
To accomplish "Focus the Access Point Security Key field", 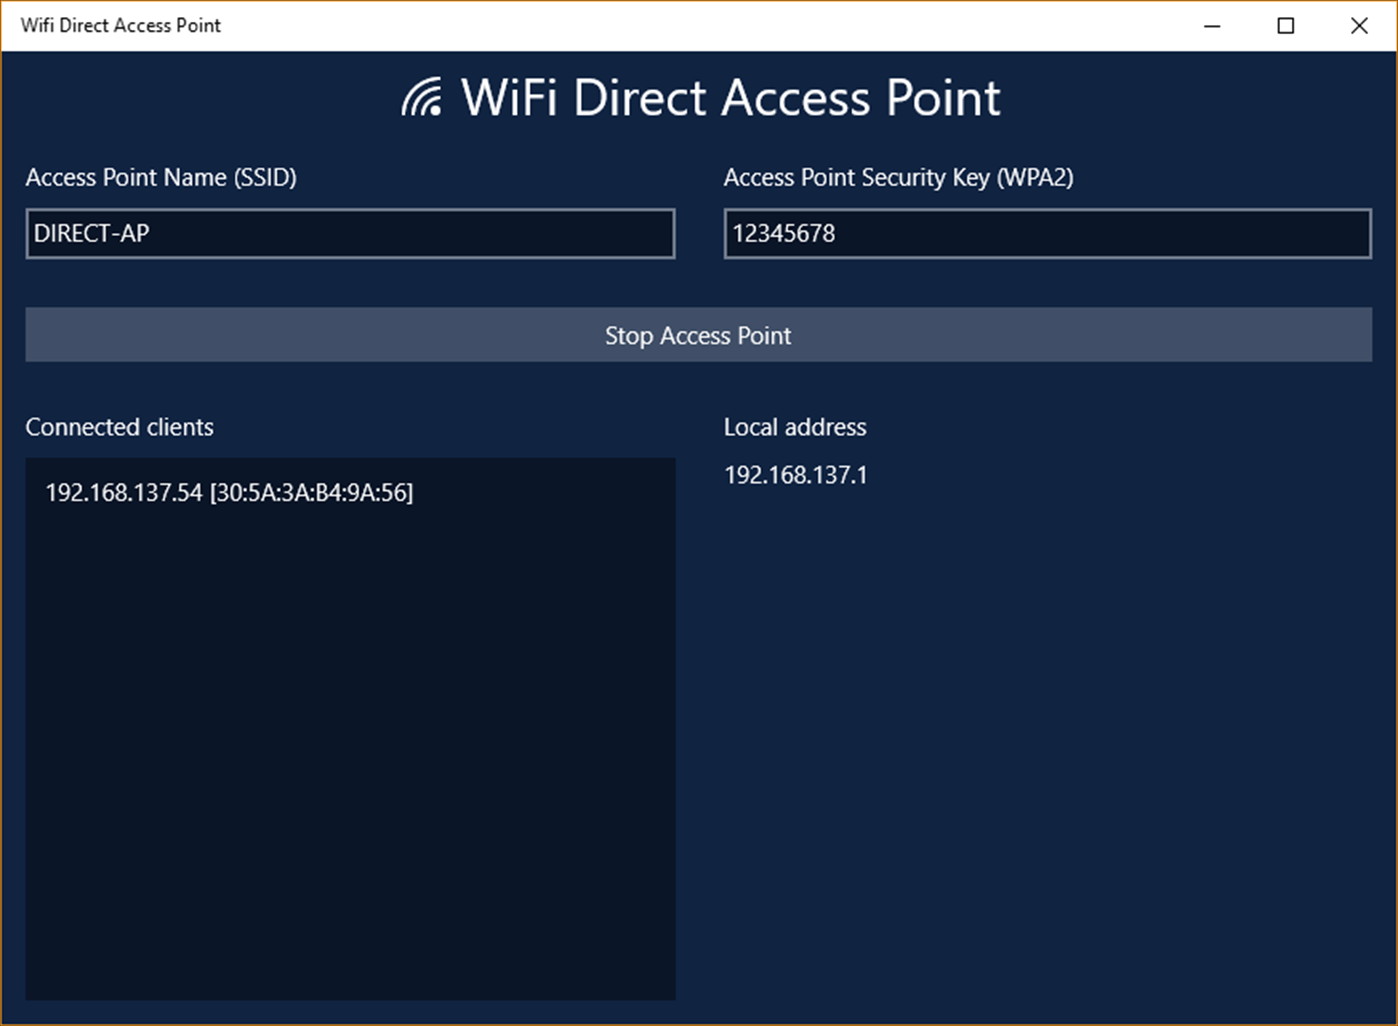I will pyautogui.click(x=1047, y=233).
